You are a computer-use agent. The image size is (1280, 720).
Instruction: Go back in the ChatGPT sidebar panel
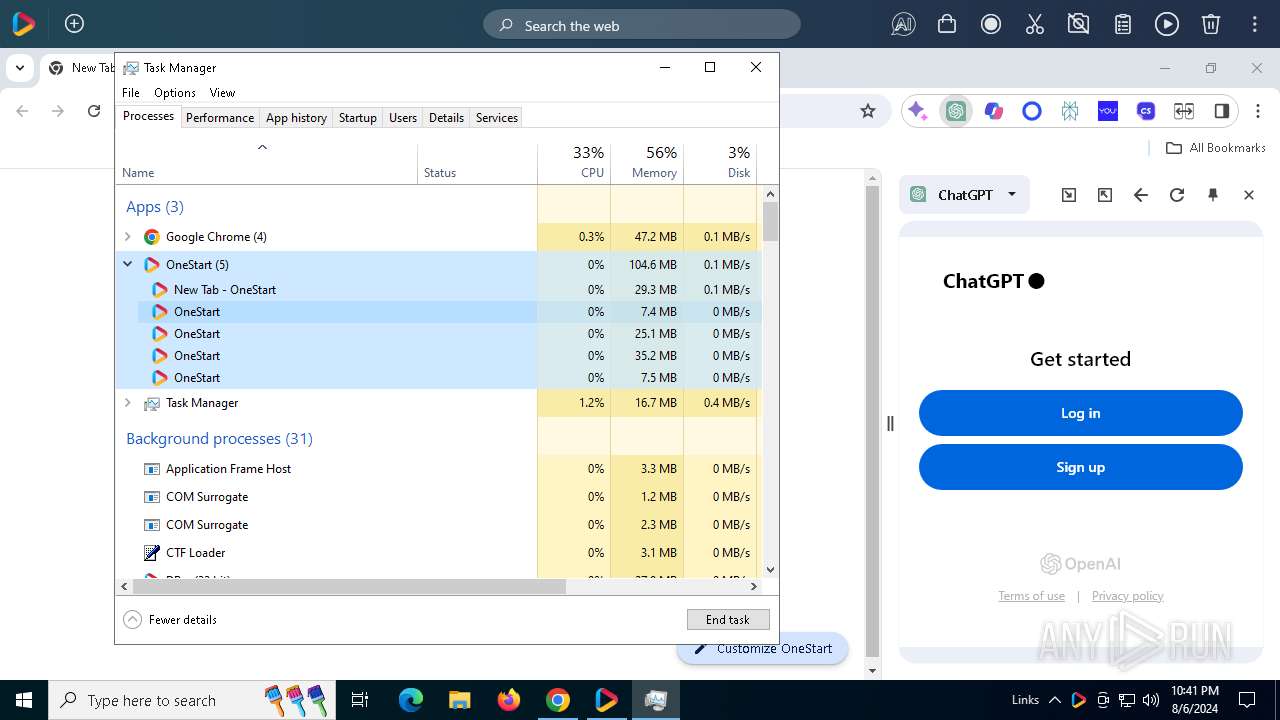coord(1141,195)
